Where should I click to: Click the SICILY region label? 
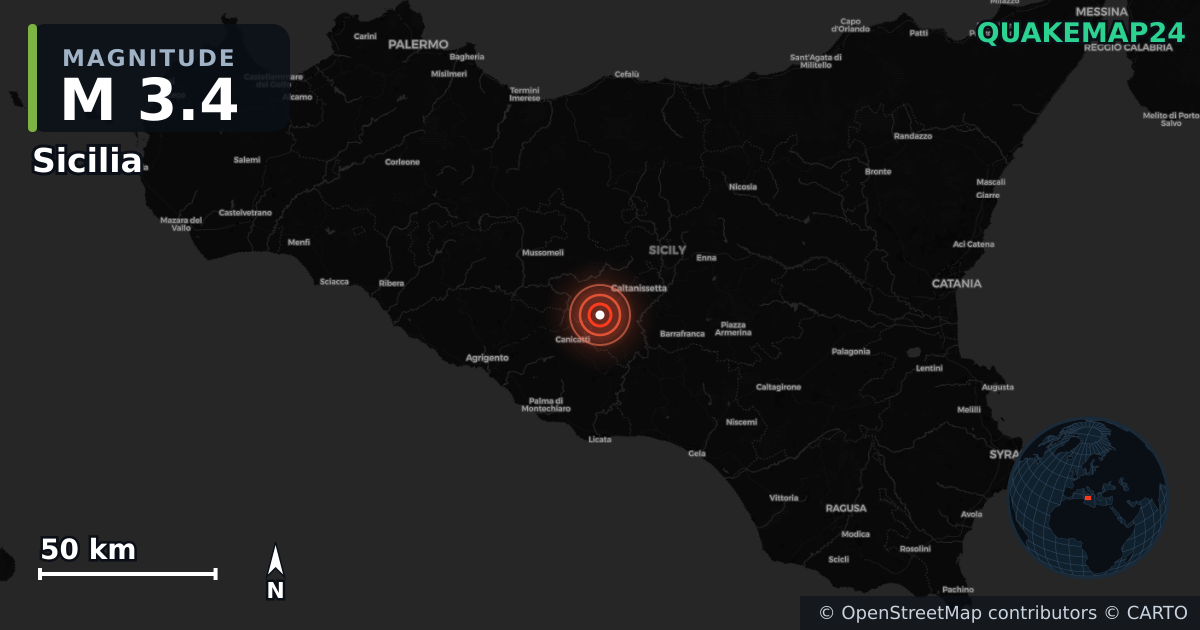point(668,249)
